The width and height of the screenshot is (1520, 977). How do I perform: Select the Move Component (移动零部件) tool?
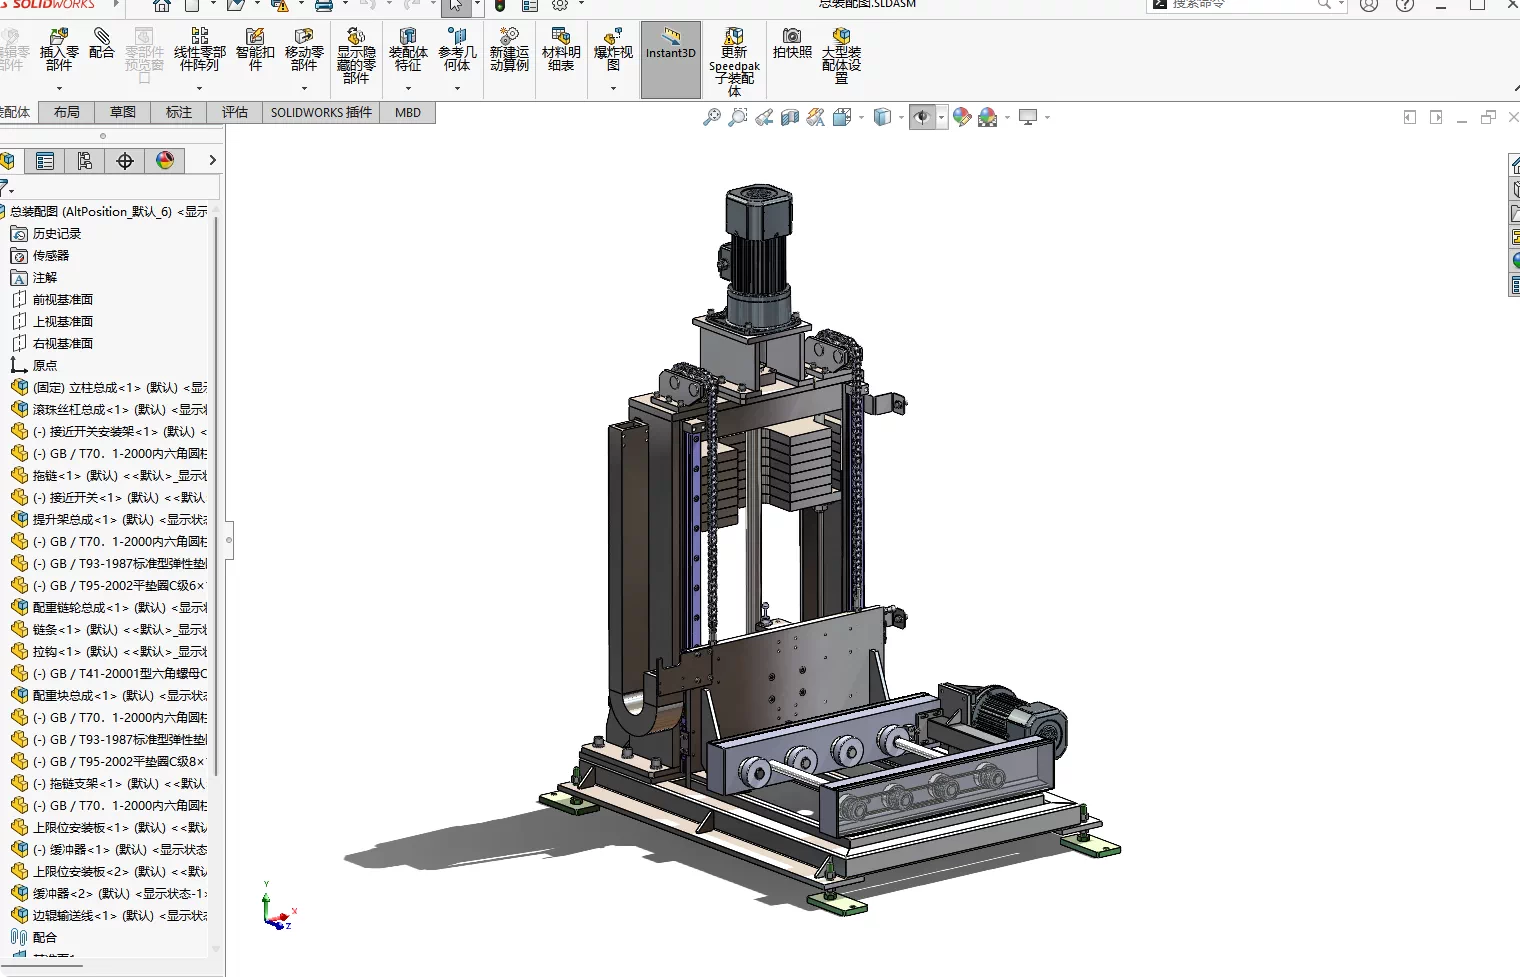pos(304,50)
